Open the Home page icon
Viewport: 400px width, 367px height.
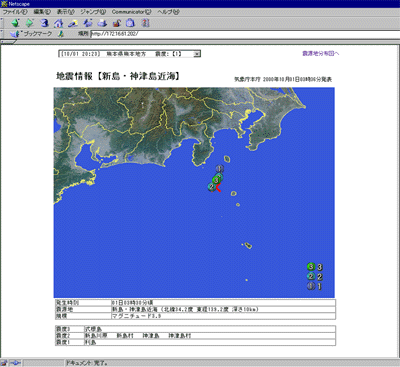pyautogui.click(x=59, y=23)
